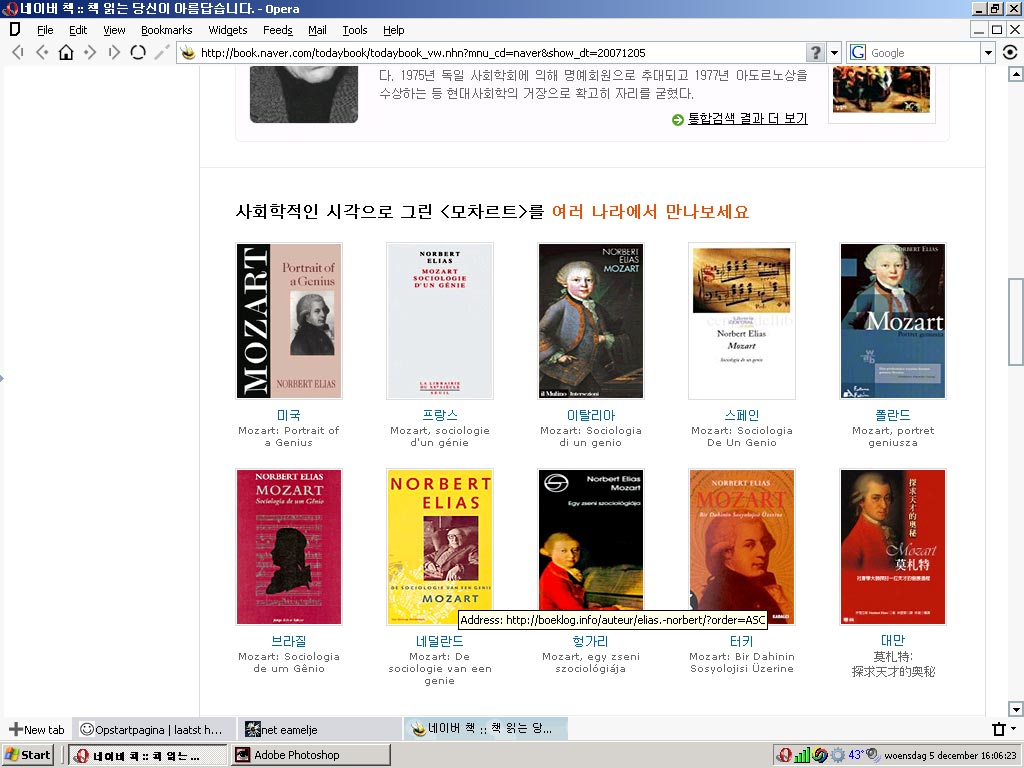The image size is (1024, 768).
Task: Open the Mail menu
Action: click(x=317, y=30)
